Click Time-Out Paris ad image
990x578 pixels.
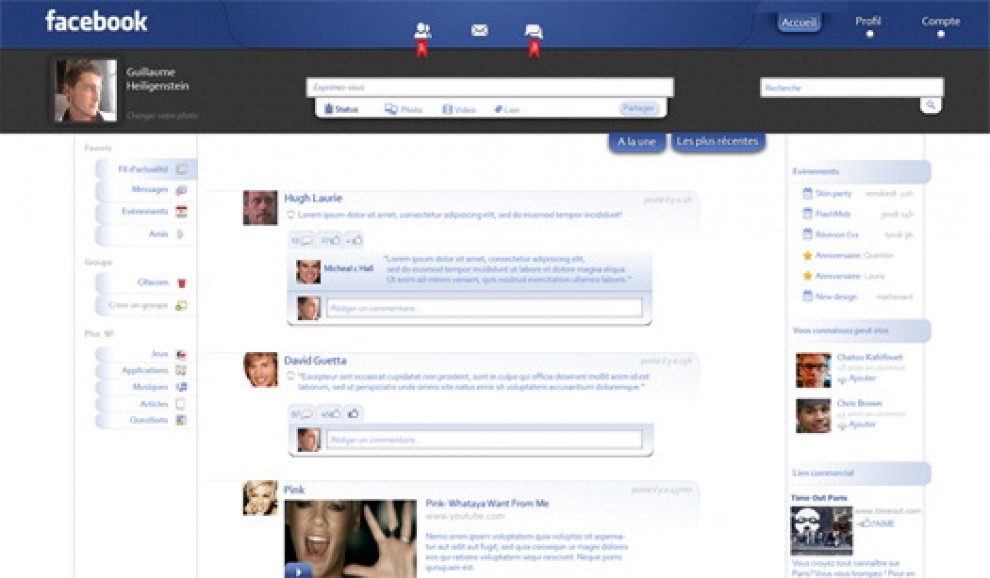coord(821,531)
